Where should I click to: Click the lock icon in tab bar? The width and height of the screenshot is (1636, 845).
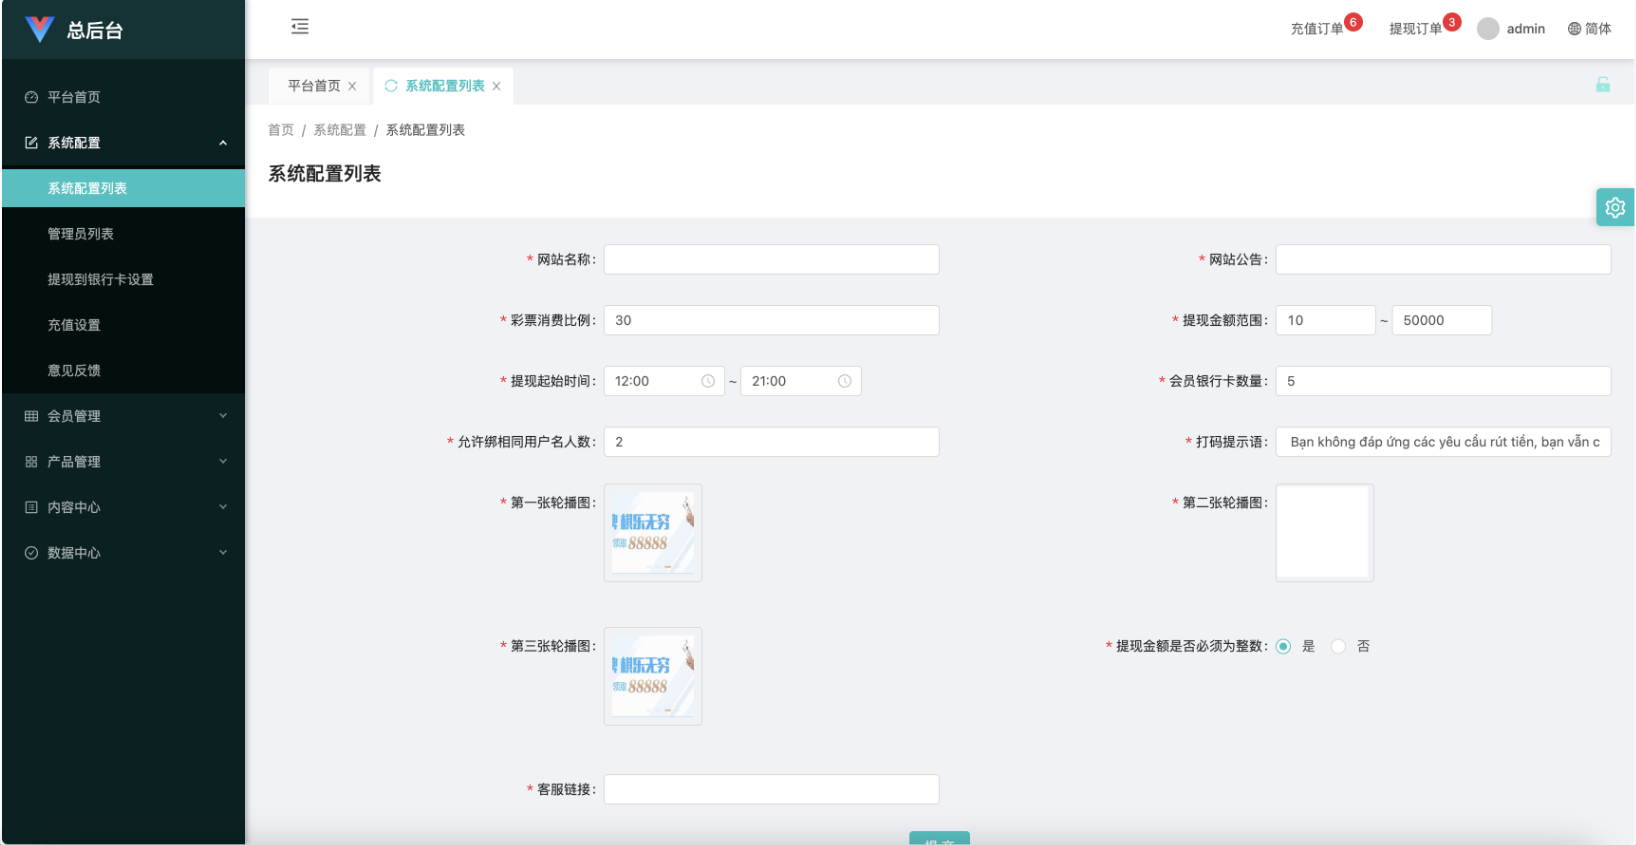[x=1602, y=85]
